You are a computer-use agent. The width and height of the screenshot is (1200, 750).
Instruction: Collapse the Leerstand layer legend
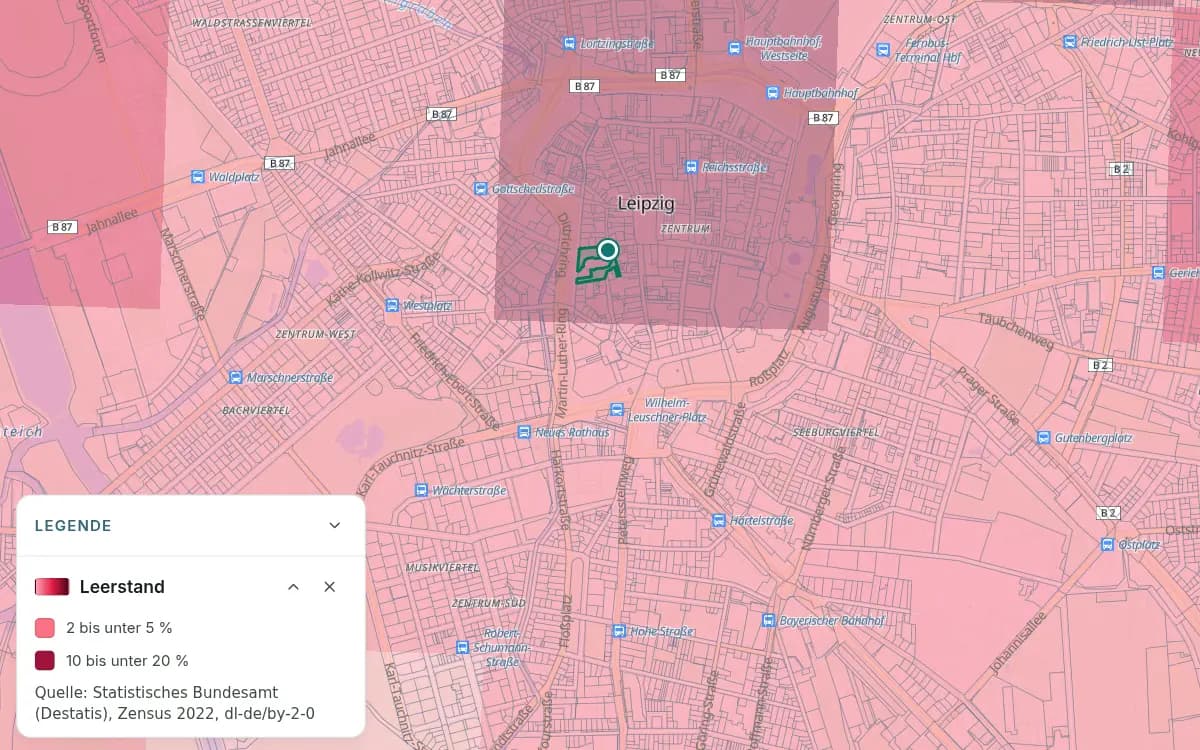293,587
